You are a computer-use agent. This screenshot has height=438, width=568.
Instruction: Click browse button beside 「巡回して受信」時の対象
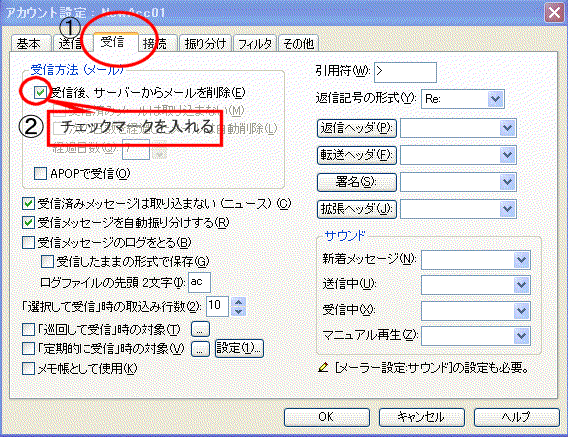coord(200,329)
